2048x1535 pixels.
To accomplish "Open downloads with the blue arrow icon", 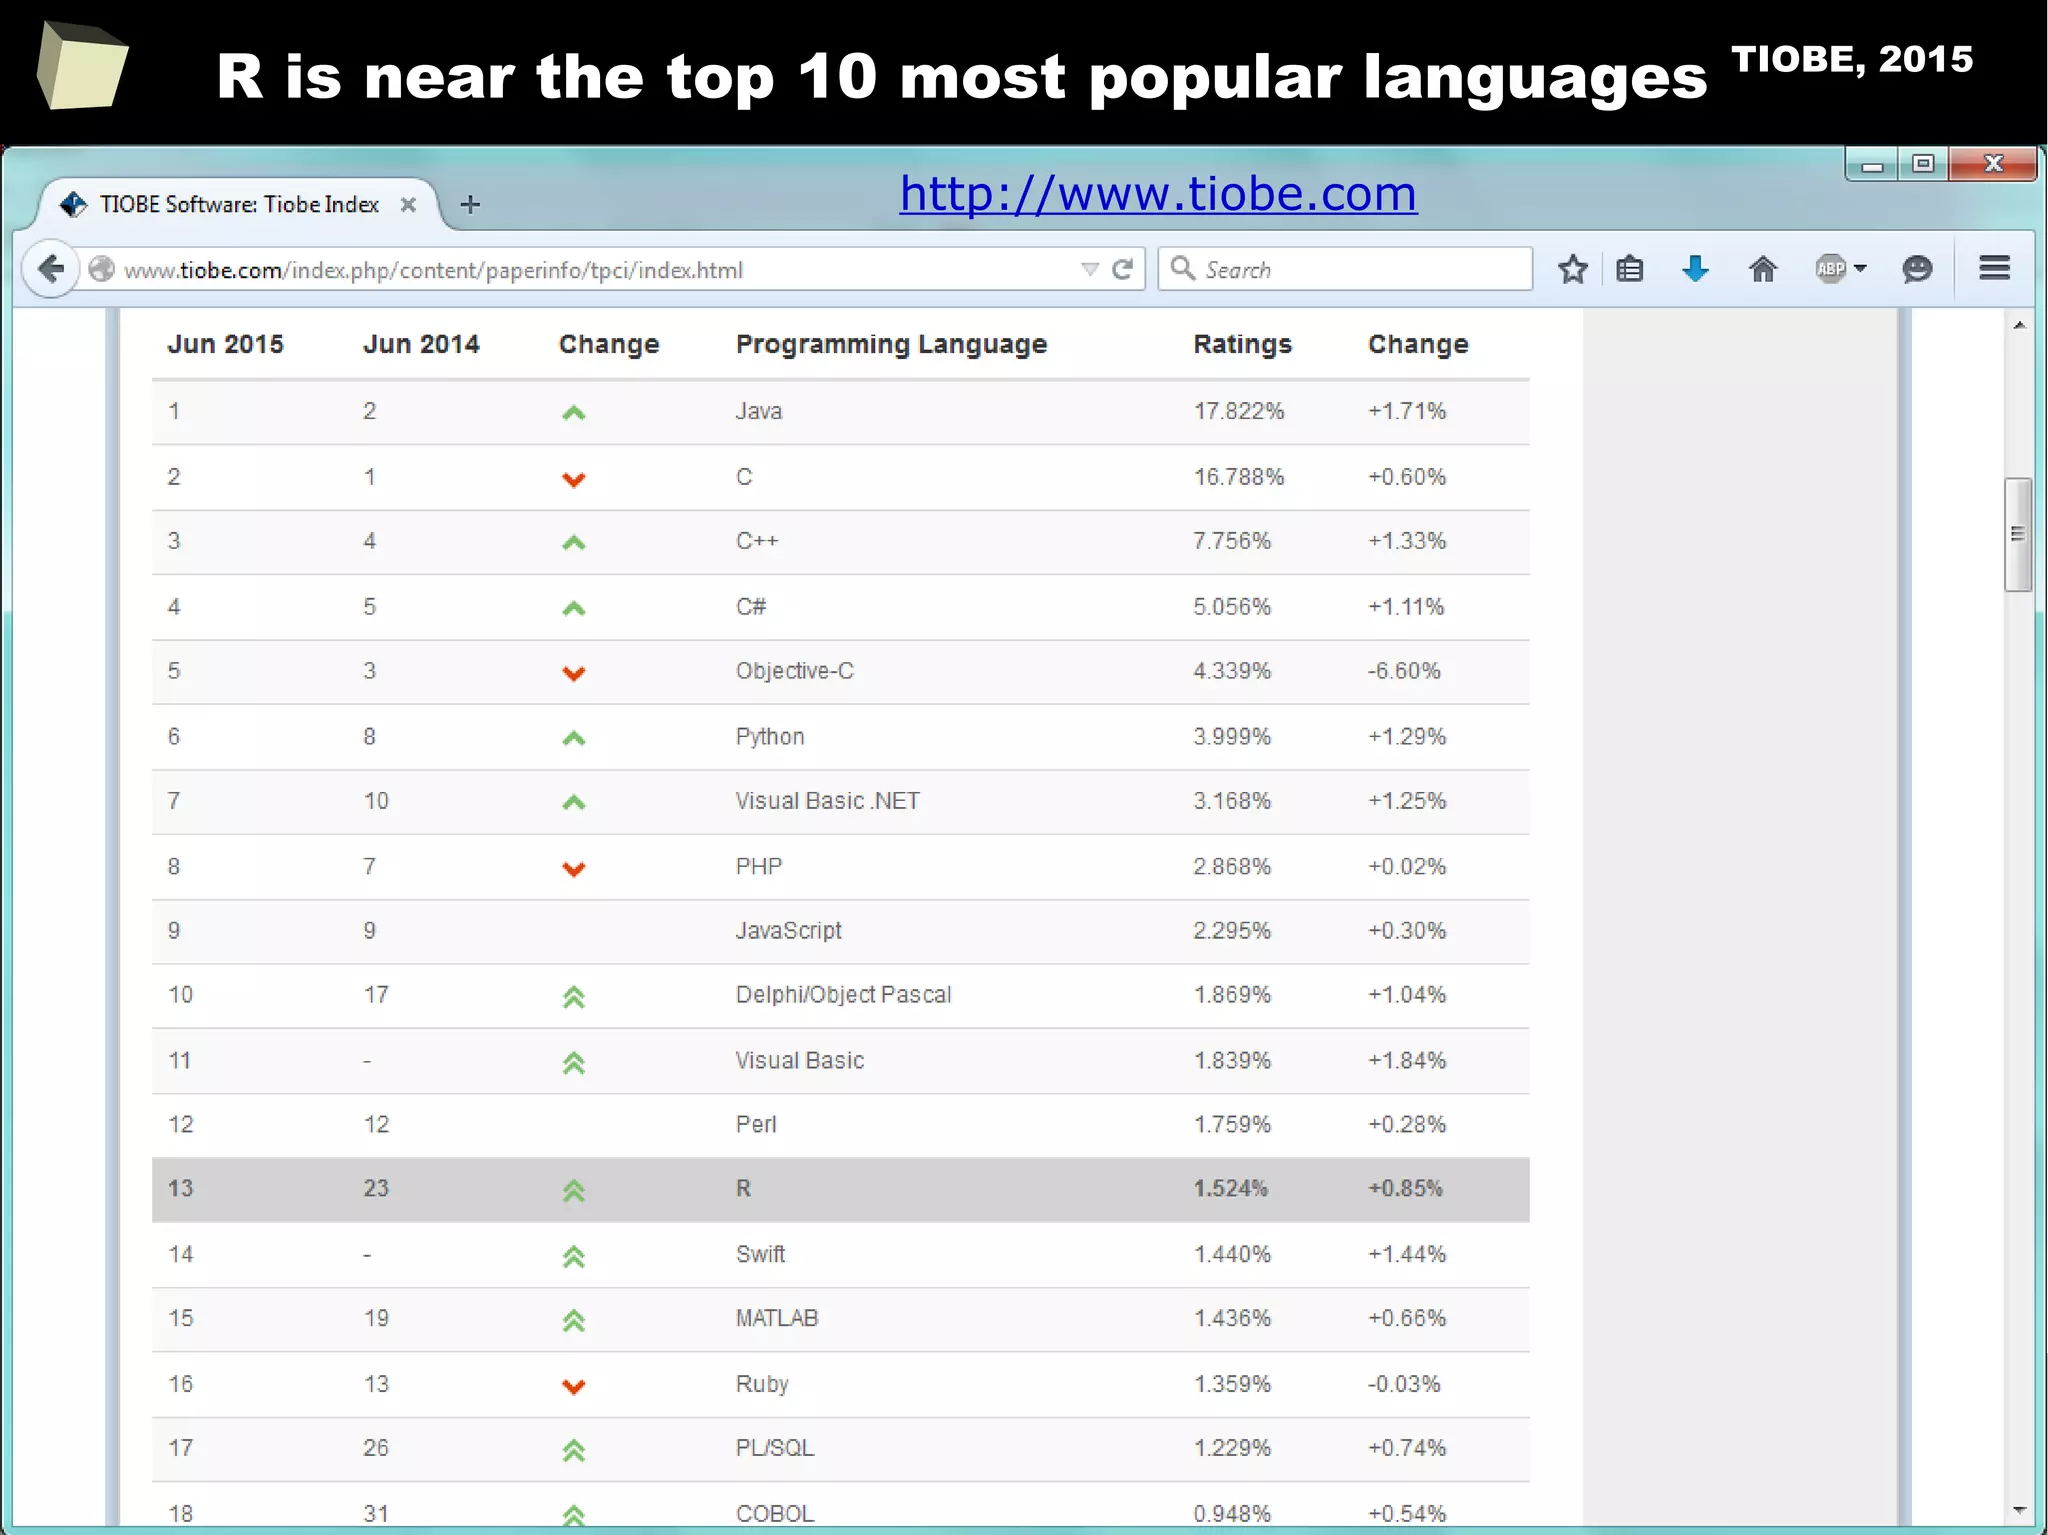I will 1695,268.
